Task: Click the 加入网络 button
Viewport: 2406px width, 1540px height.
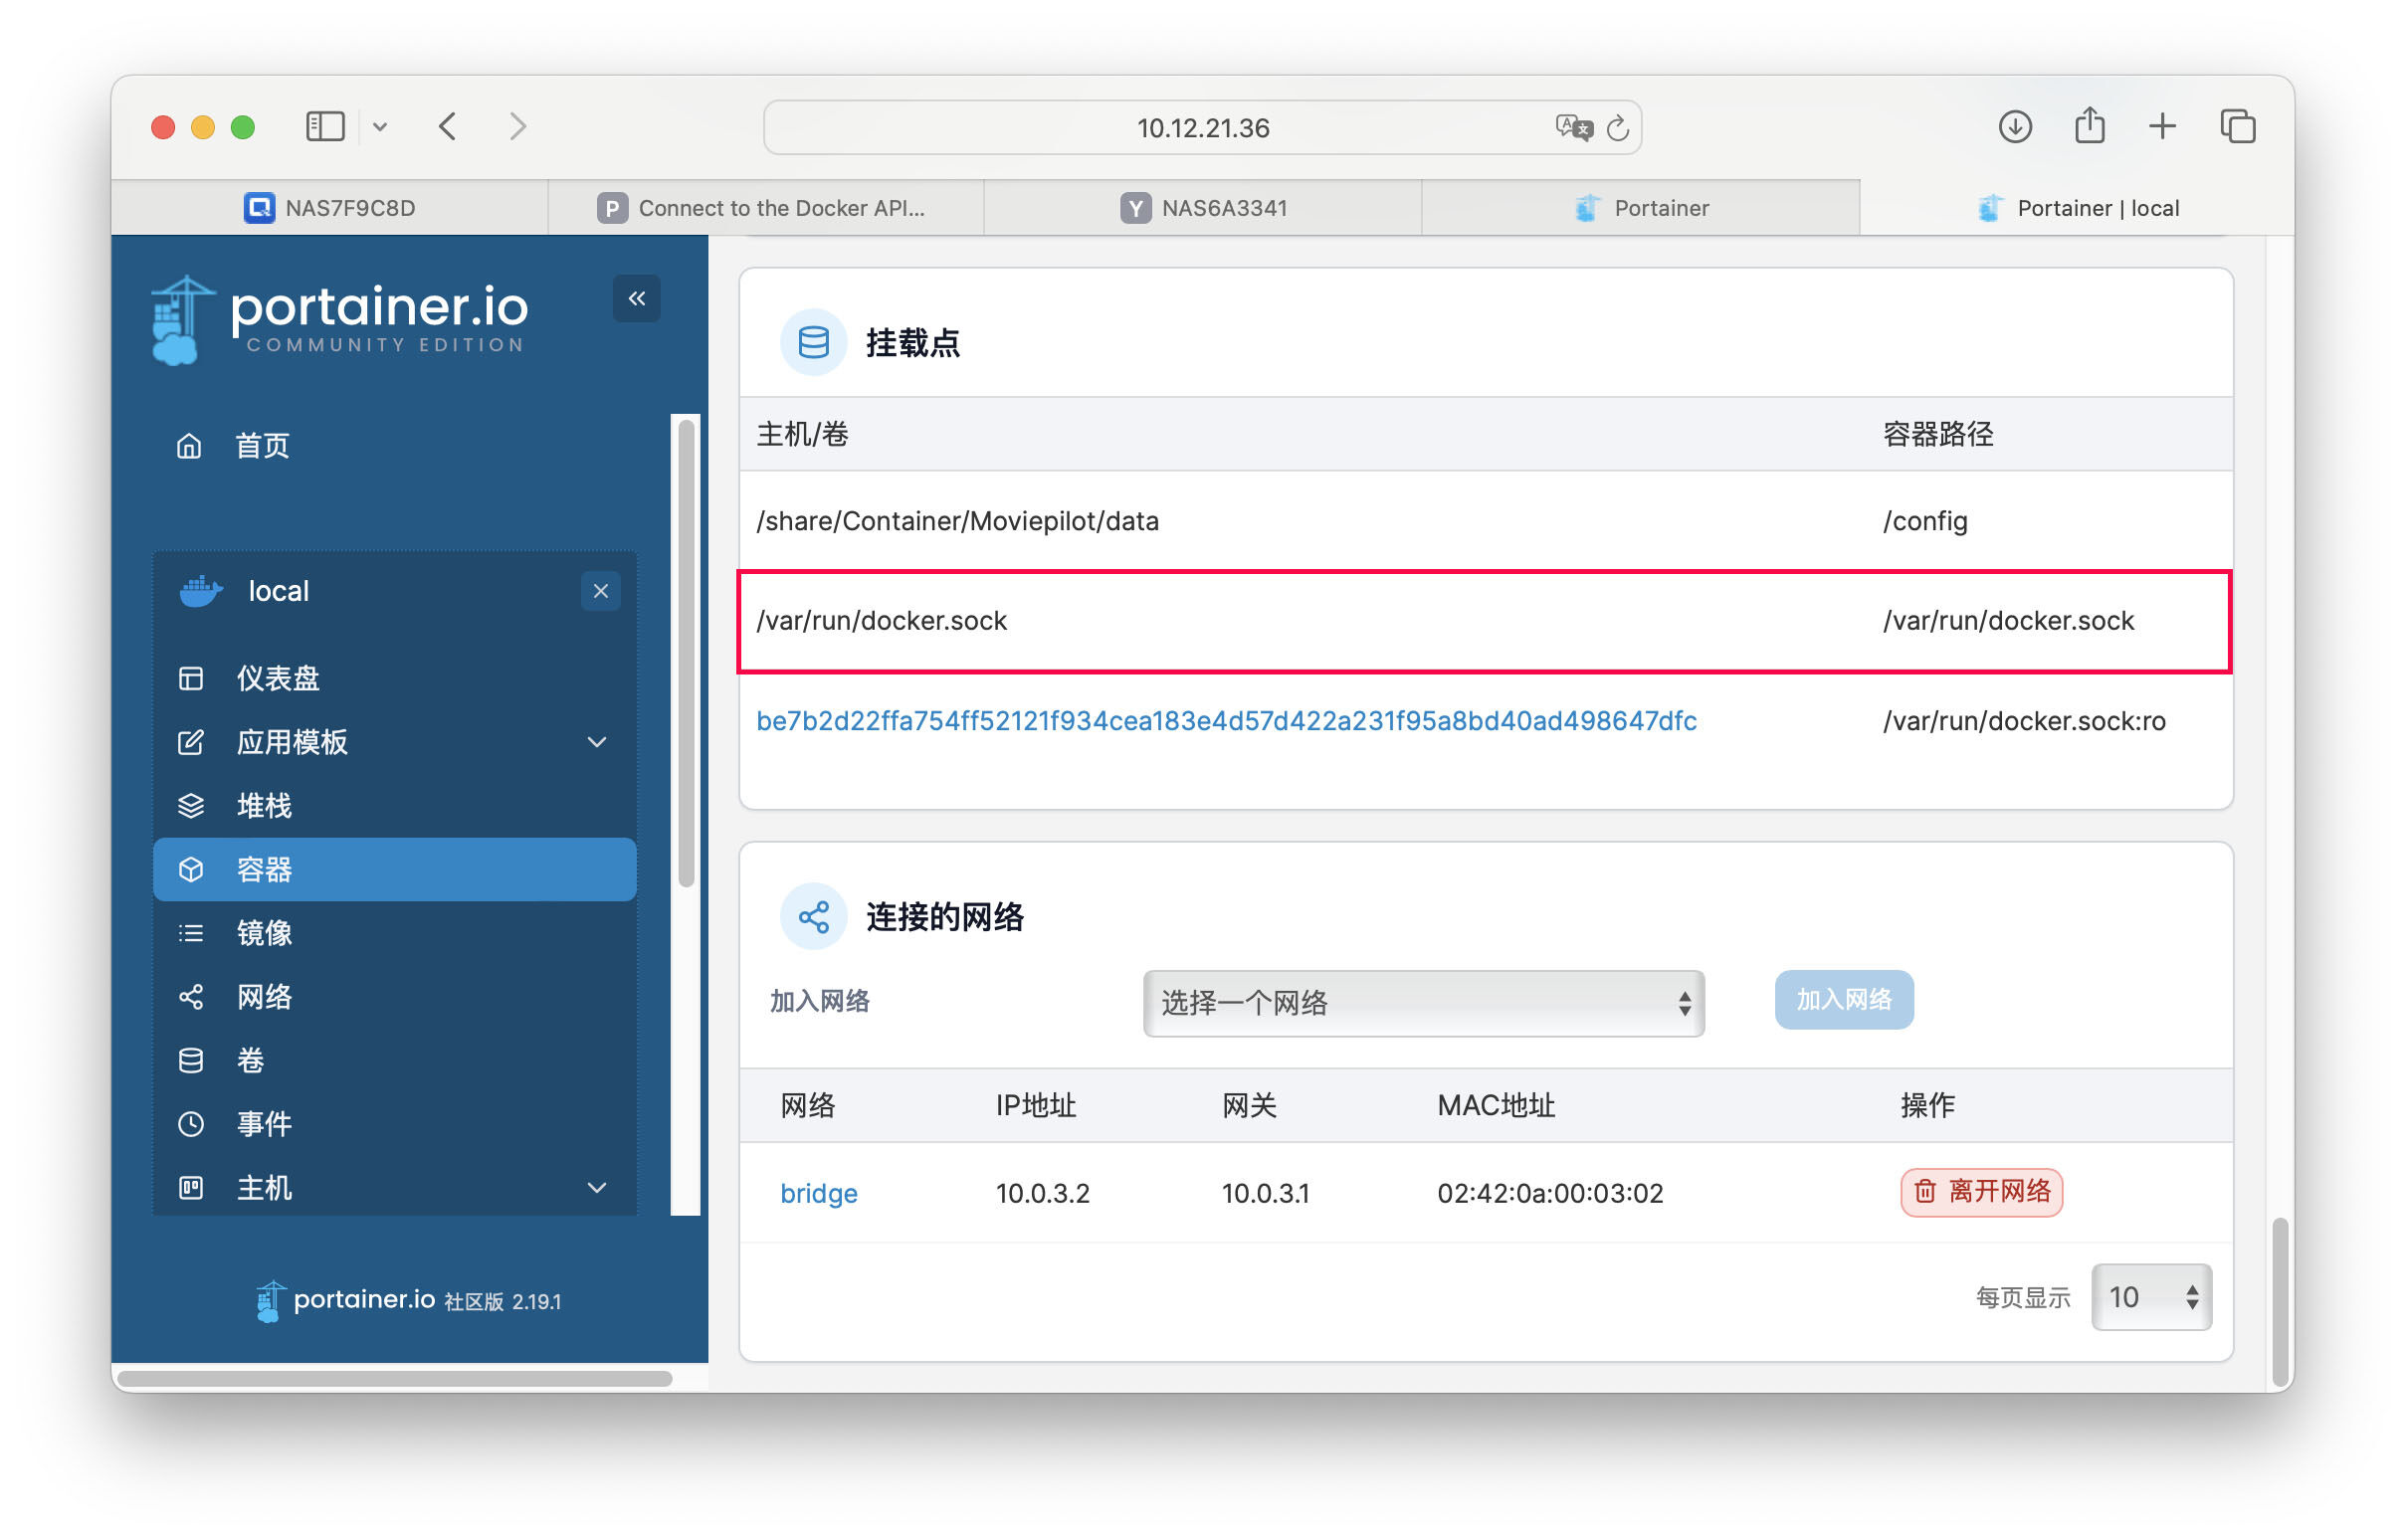Action: 1843,999
